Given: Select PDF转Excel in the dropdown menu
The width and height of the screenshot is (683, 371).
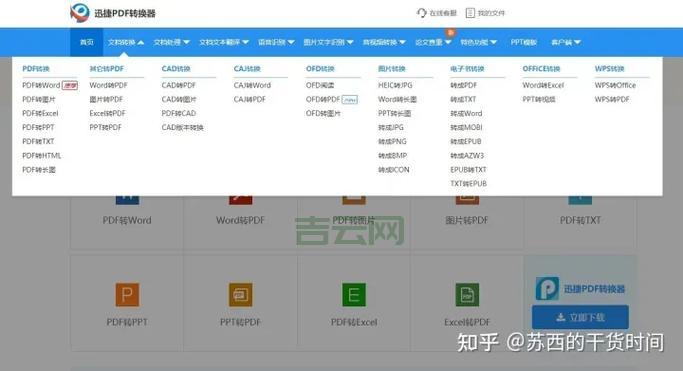Looking at the screenshot, I should click(40, 113).
